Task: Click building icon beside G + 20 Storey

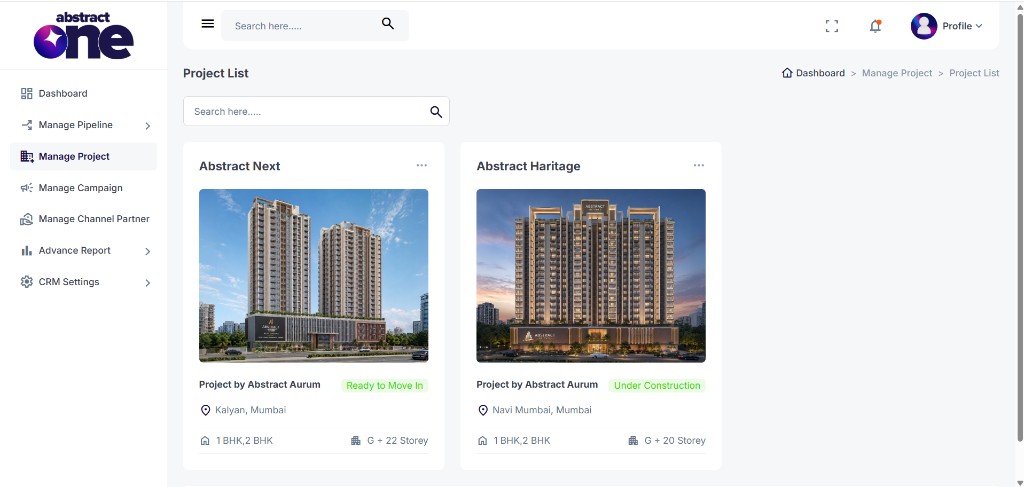Action: click(x=633, y=441)
